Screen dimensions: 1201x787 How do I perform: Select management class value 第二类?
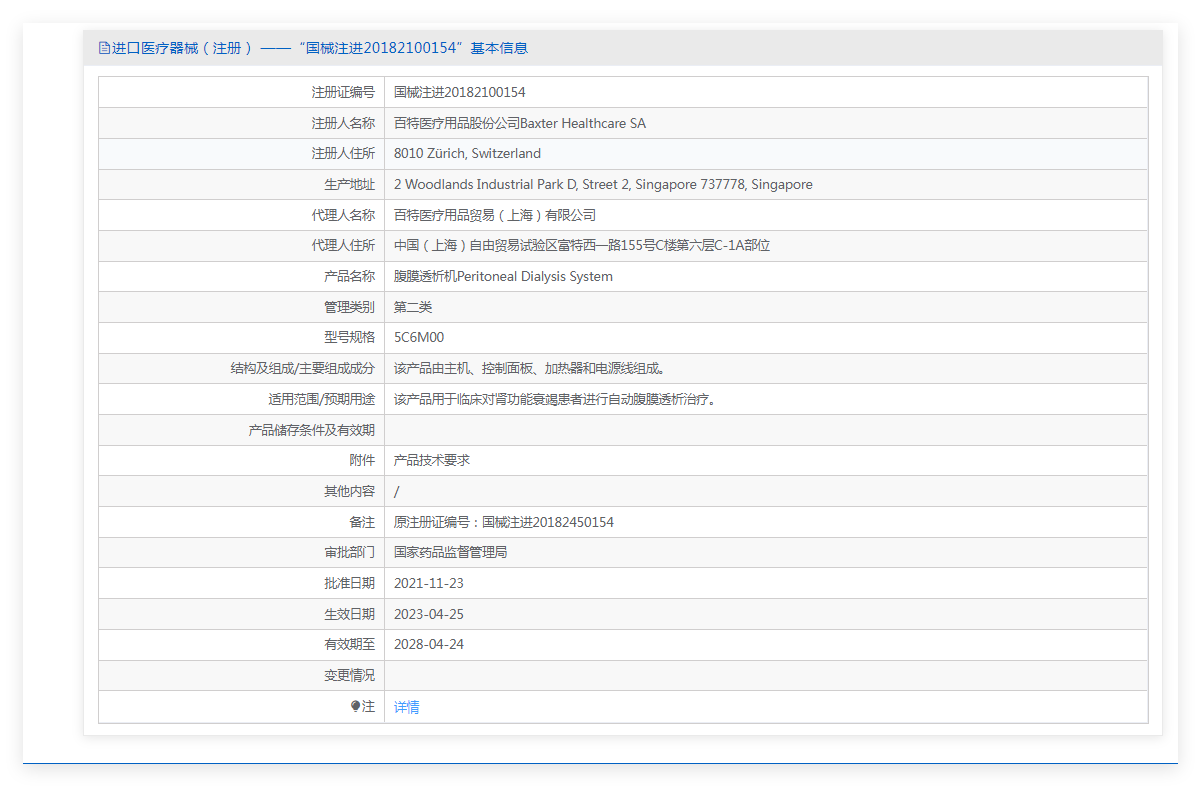click(413, 307)
